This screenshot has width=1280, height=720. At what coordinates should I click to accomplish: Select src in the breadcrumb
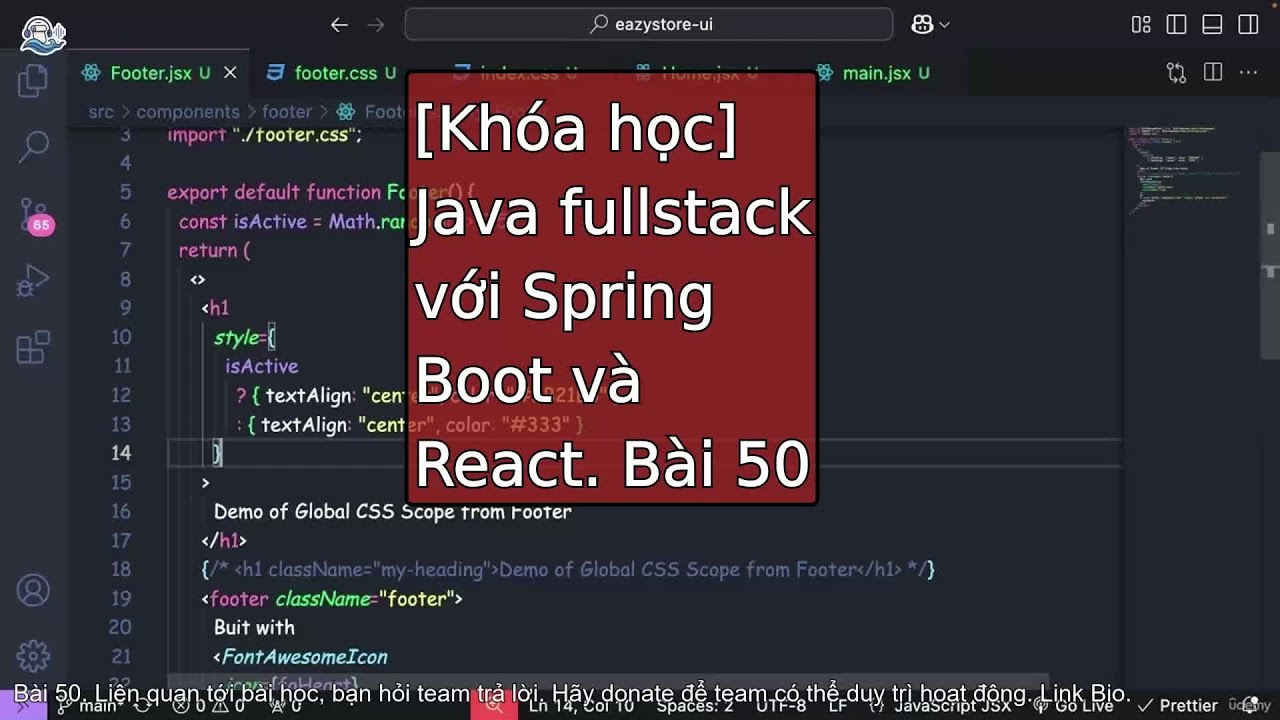click(101, 112)
